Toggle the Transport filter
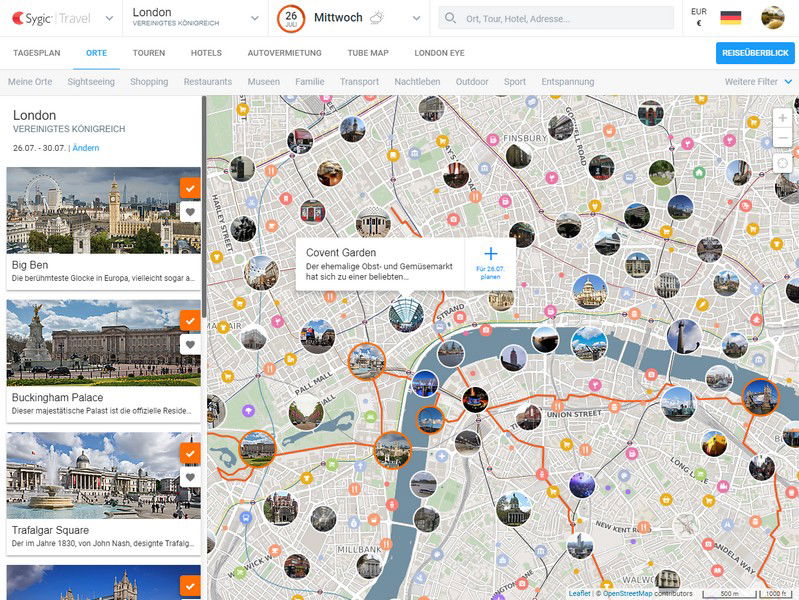The width and height of the screenshot is (799, 600). (x=359, y=82)
